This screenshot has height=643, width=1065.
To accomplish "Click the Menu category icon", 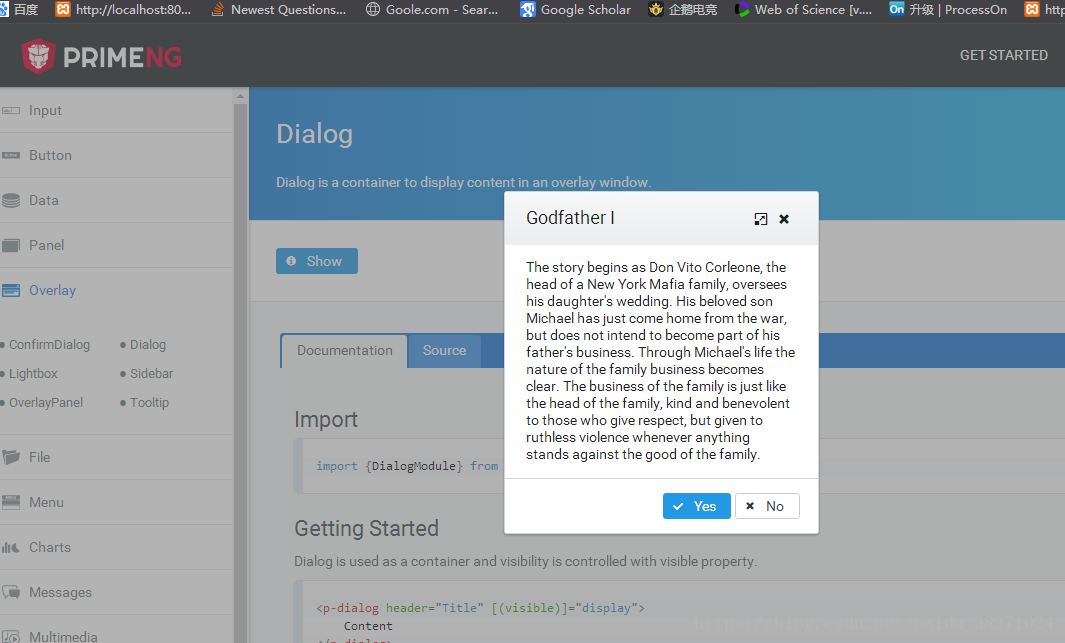I will click(11, 502).
